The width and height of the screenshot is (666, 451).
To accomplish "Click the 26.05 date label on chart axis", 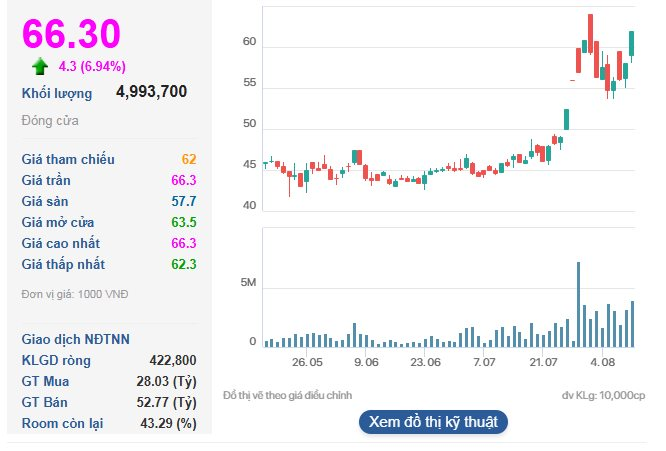I will (307, 363).
